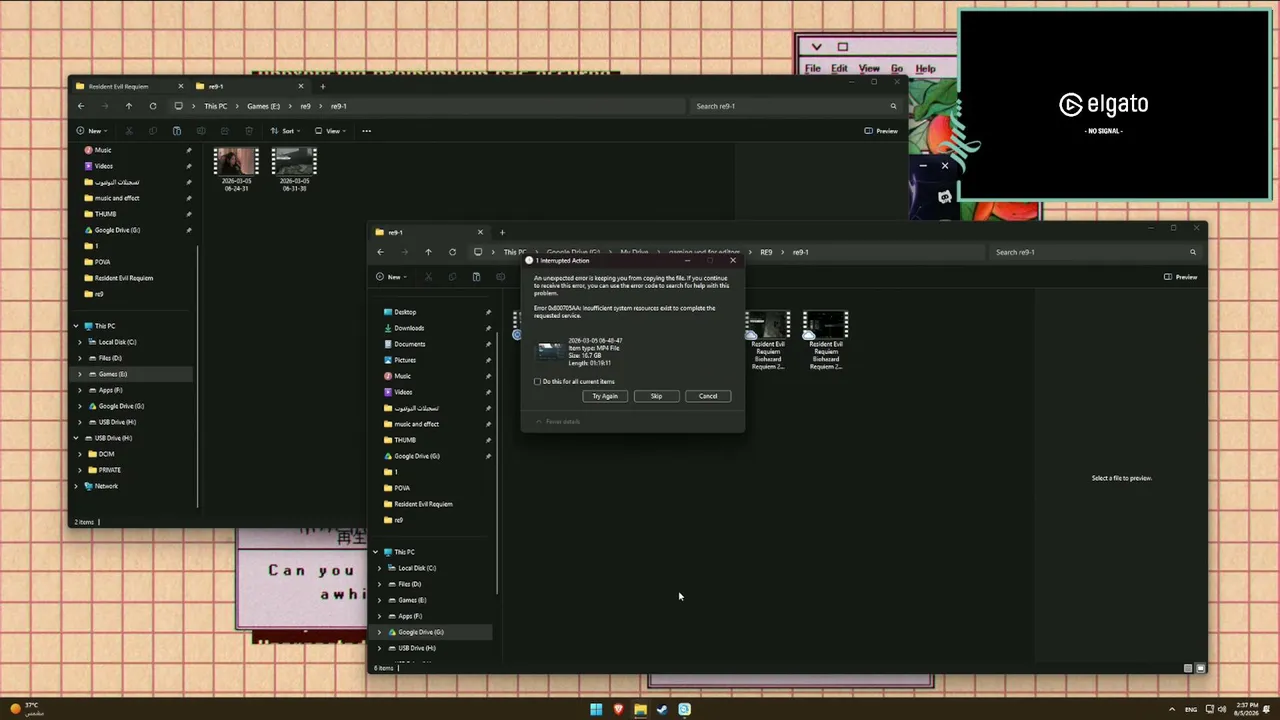1280x720 pixels.
Task: Open Brave browser from the taskbar
Action: (618, 709)
